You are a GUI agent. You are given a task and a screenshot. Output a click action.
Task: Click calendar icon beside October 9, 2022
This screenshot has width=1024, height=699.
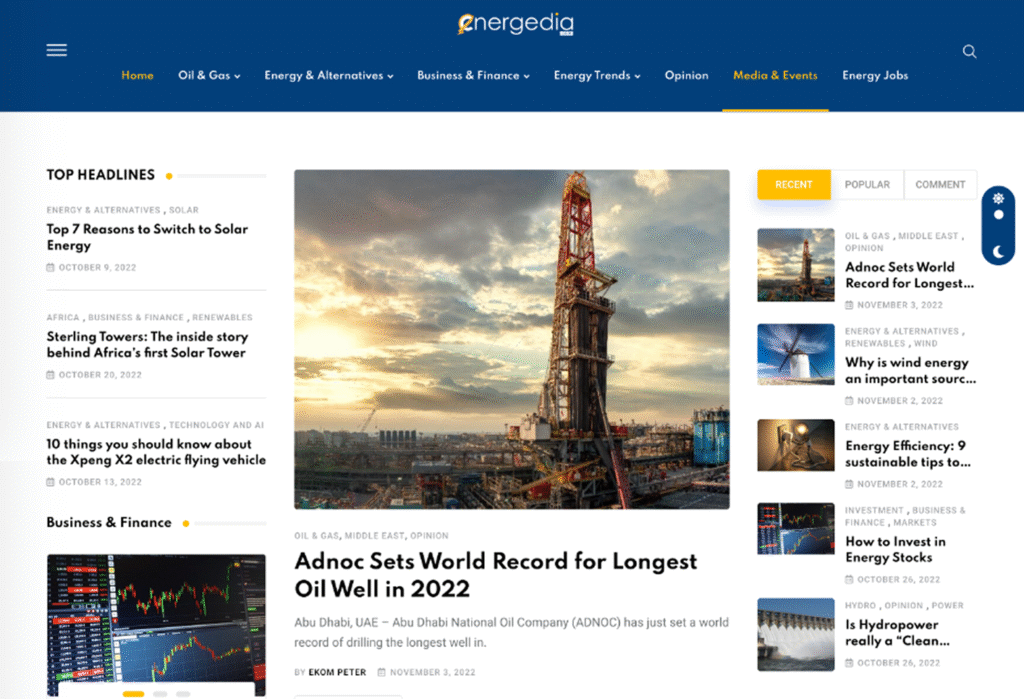(51, 268)
